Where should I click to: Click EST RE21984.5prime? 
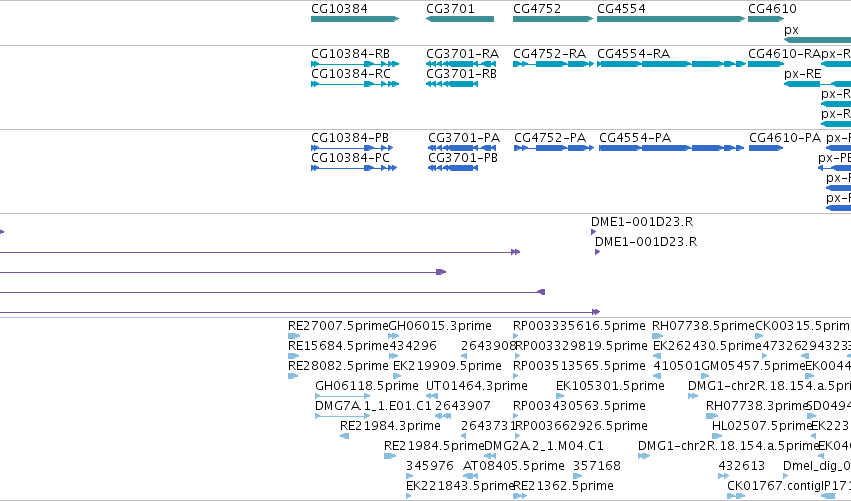click(434, 446)
